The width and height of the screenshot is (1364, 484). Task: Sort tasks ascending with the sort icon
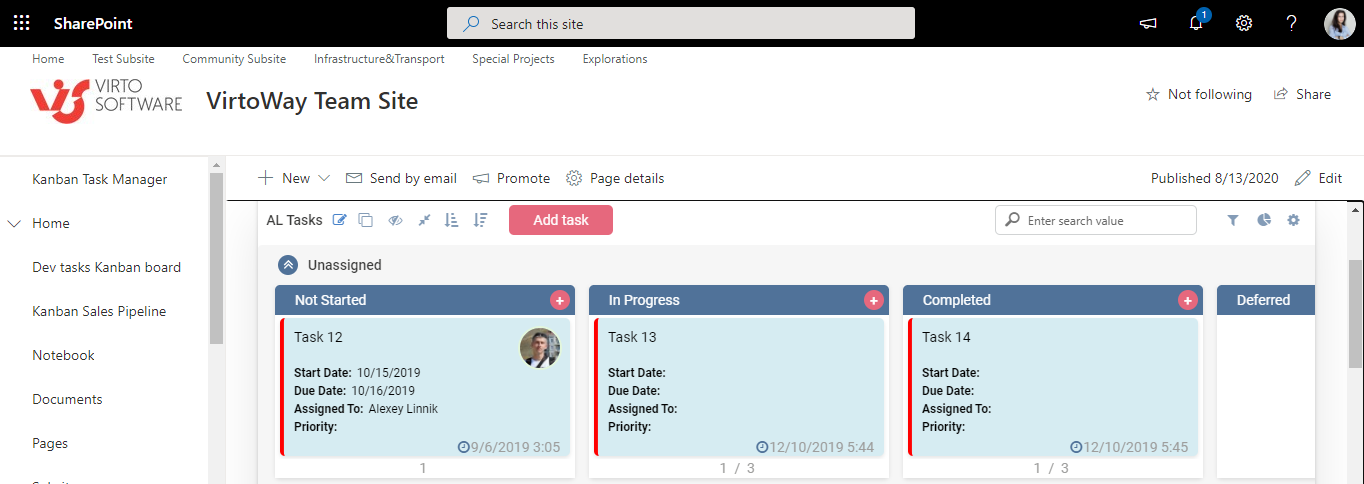click(x=451, y=220)
